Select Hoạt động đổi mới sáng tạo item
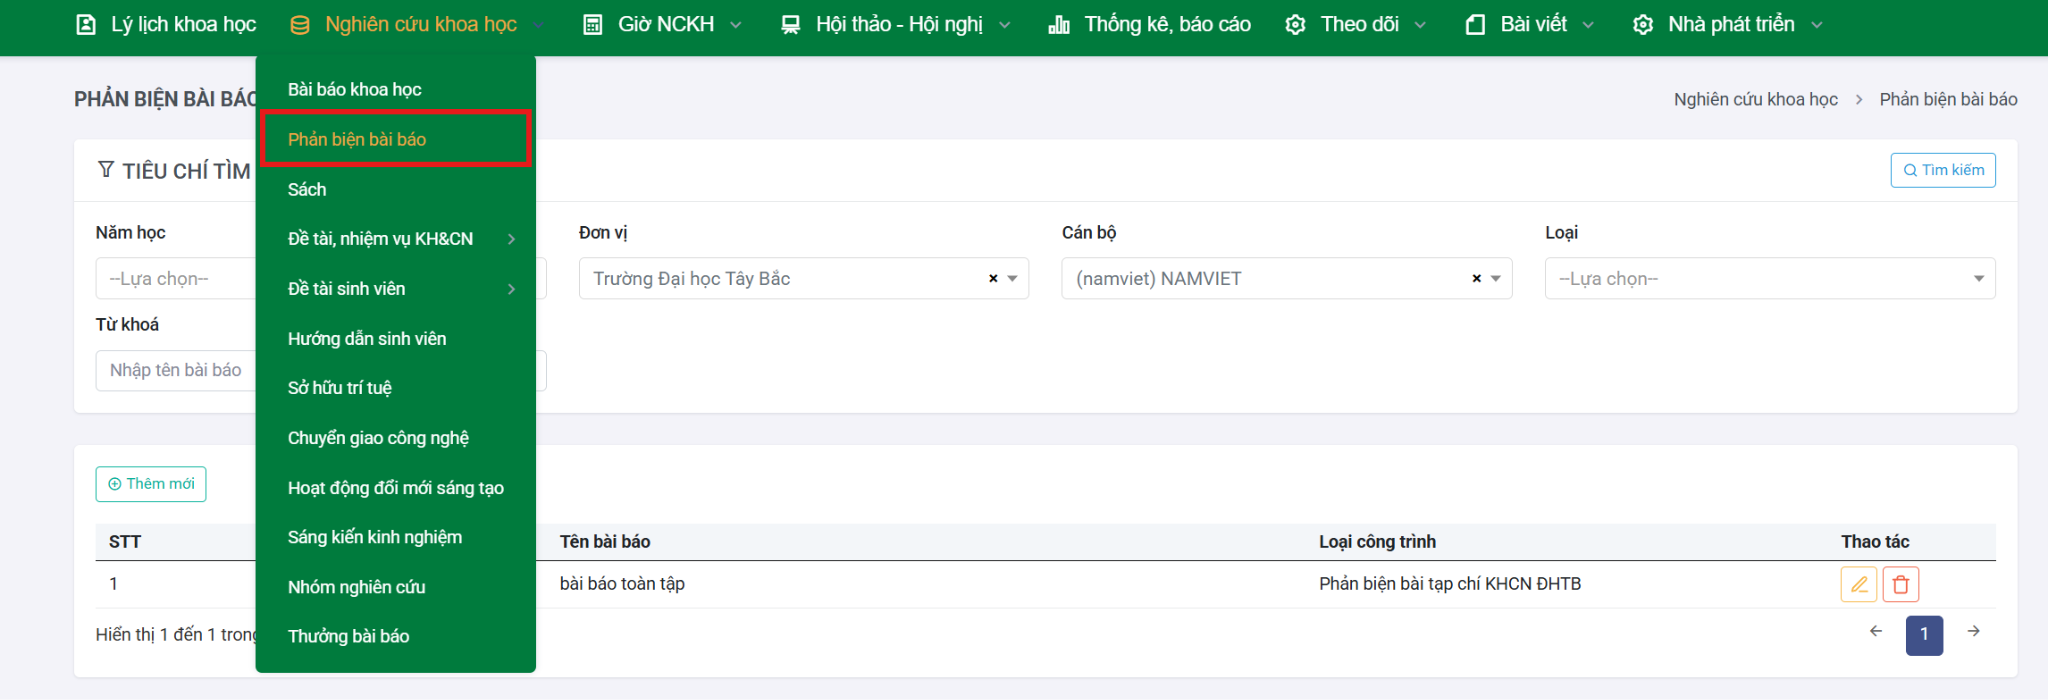The height and width of the screenshot is (700, 2048). point(396,488)
